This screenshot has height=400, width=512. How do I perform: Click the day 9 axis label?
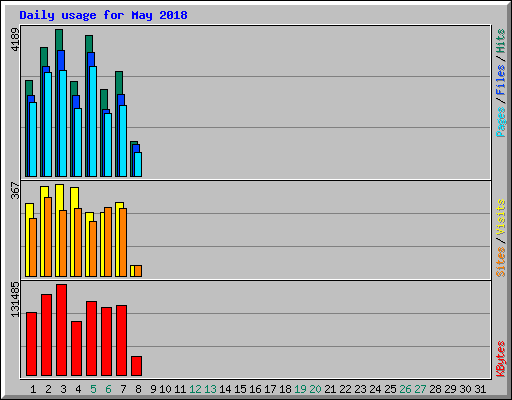click(153, 389)
